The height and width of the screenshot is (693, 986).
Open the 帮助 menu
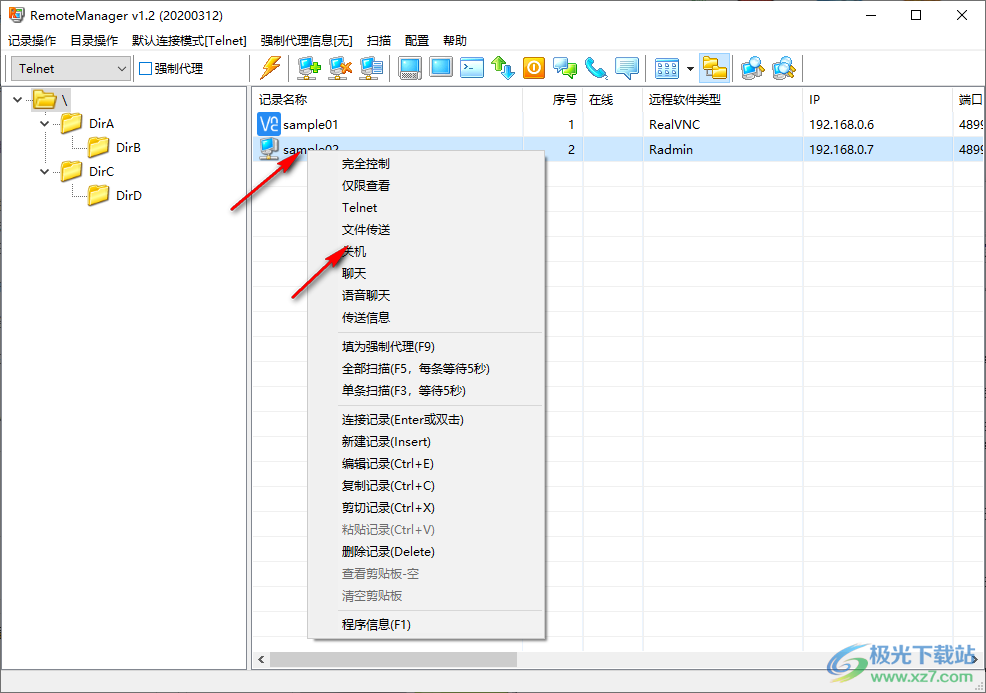(455, 40)
